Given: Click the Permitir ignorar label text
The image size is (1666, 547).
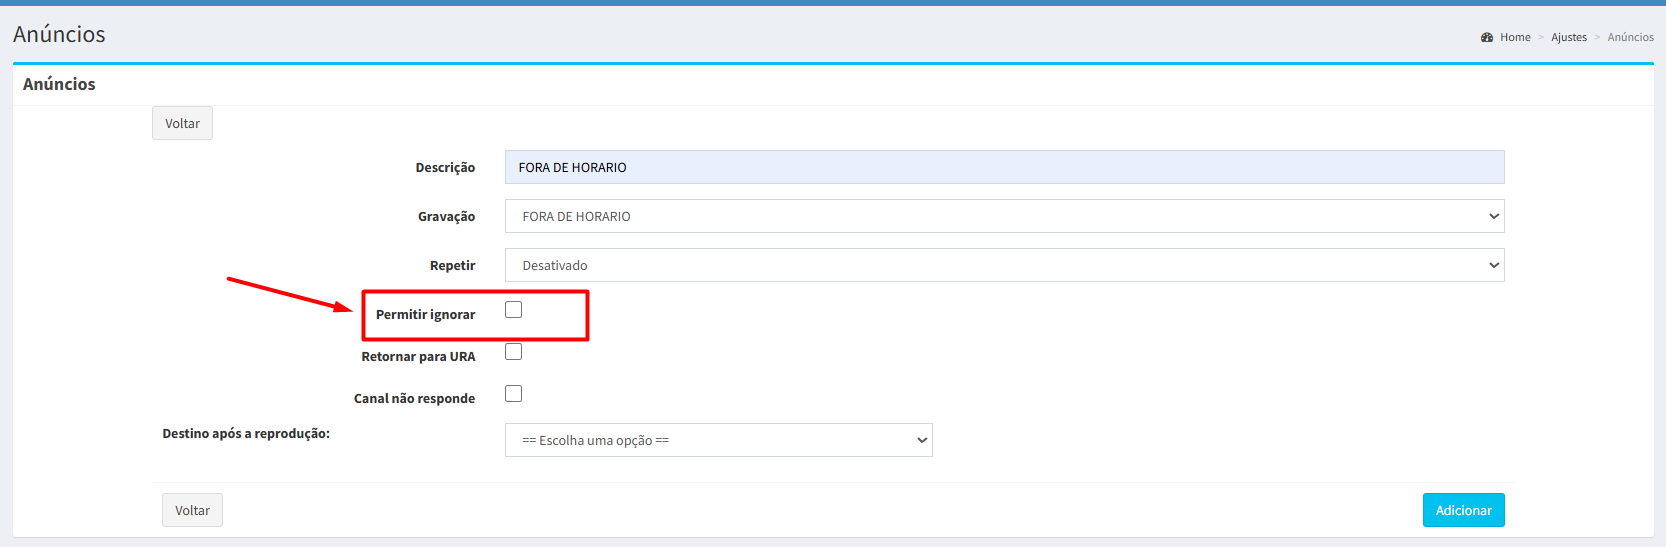Looking at the screenshot, I should coord(425,314).
